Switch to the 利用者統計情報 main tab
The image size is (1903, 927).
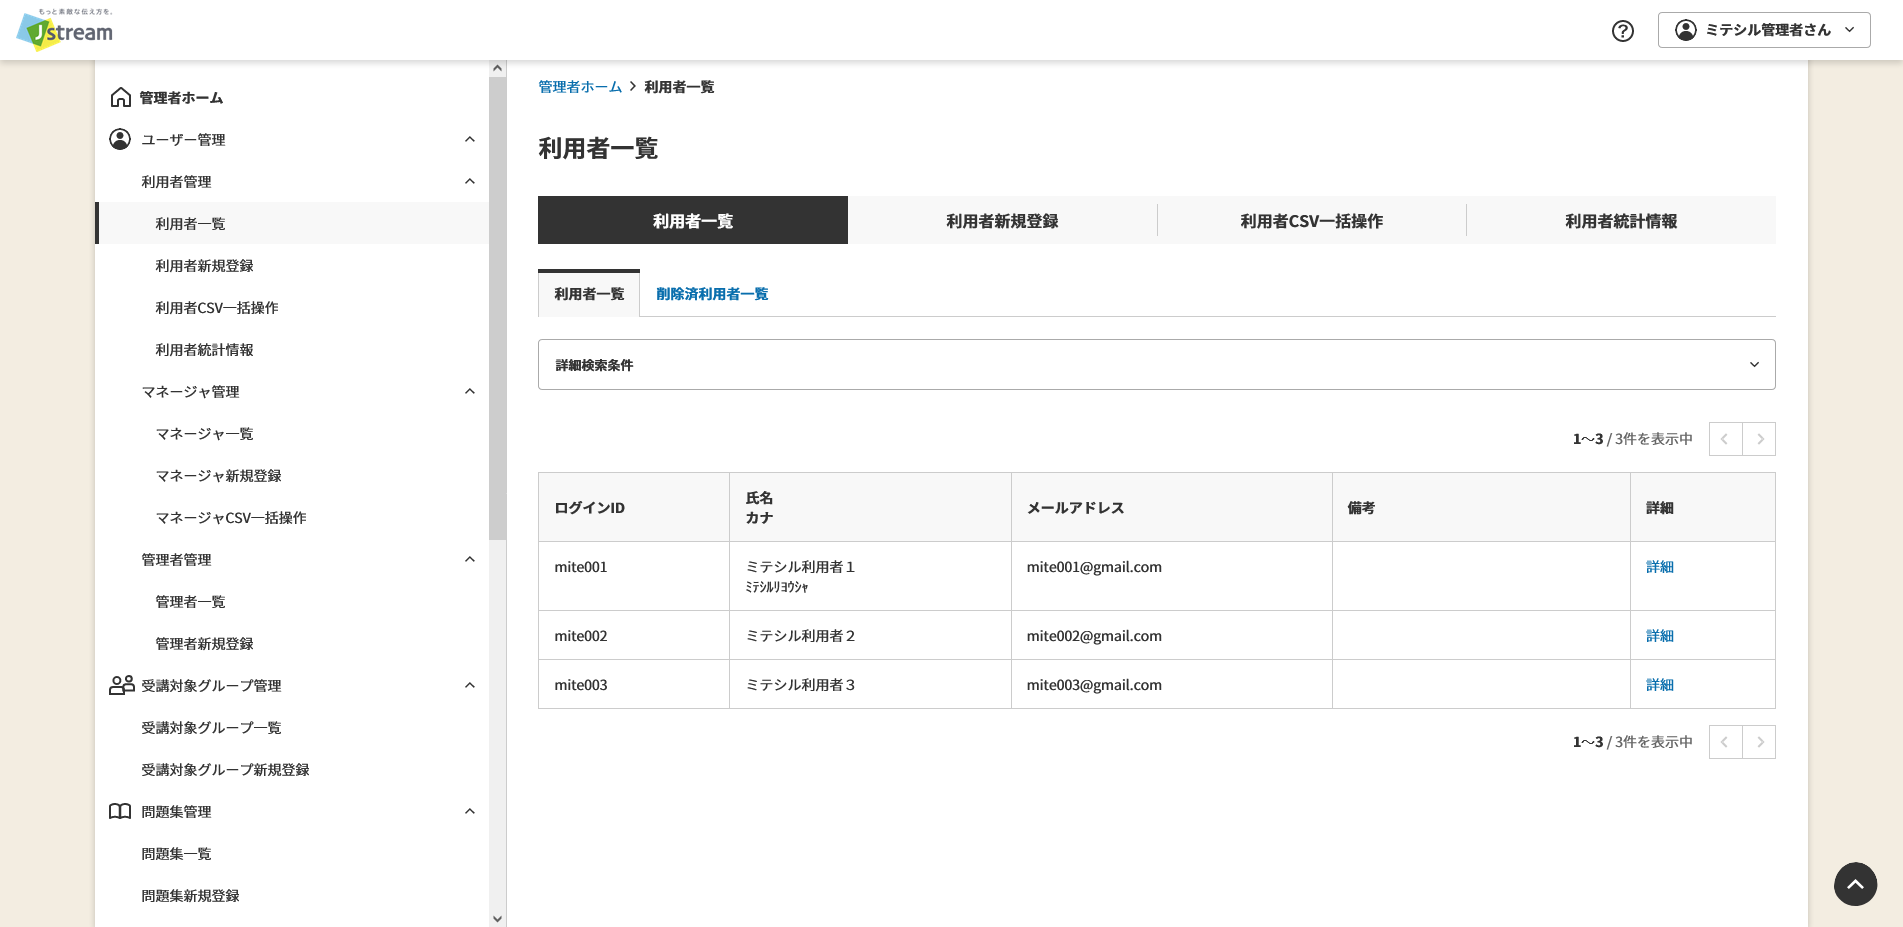coord(1621,220)
